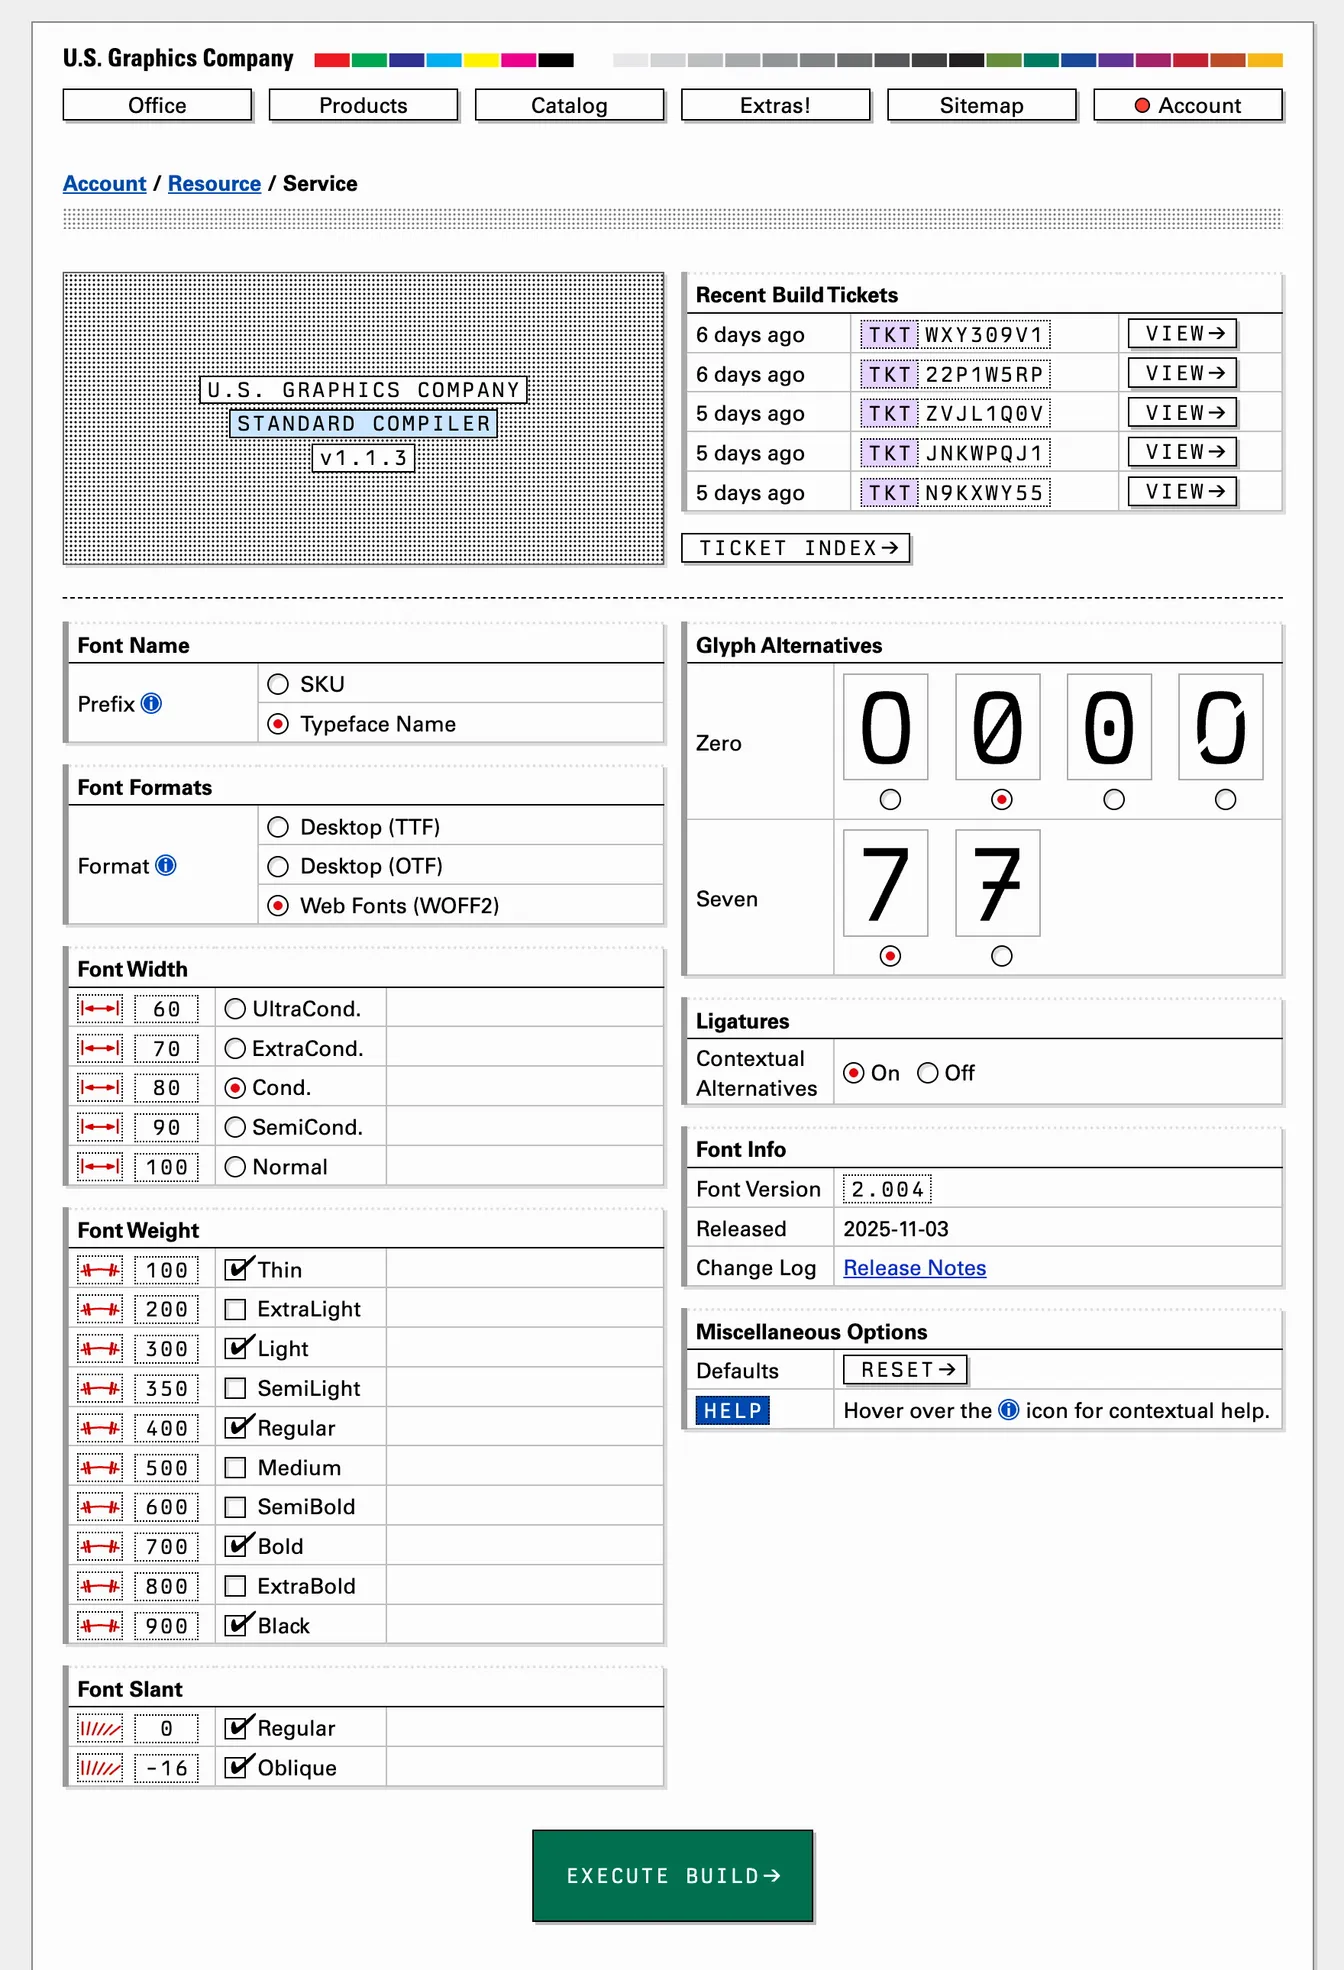Open the Office navigation tab
This screenshot has height=1970, width=1344.
tap(157, 105)
